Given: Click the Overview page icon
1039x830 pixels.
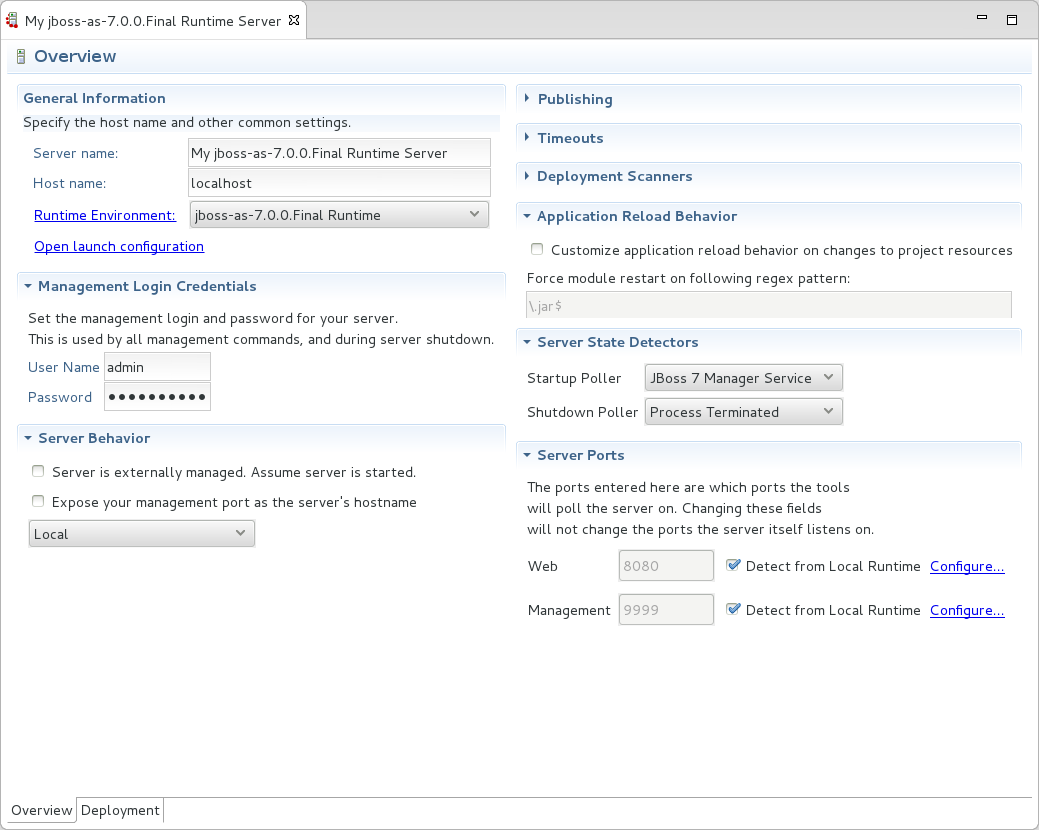Looking at the screenshot, I should click(x=19, y=57).
